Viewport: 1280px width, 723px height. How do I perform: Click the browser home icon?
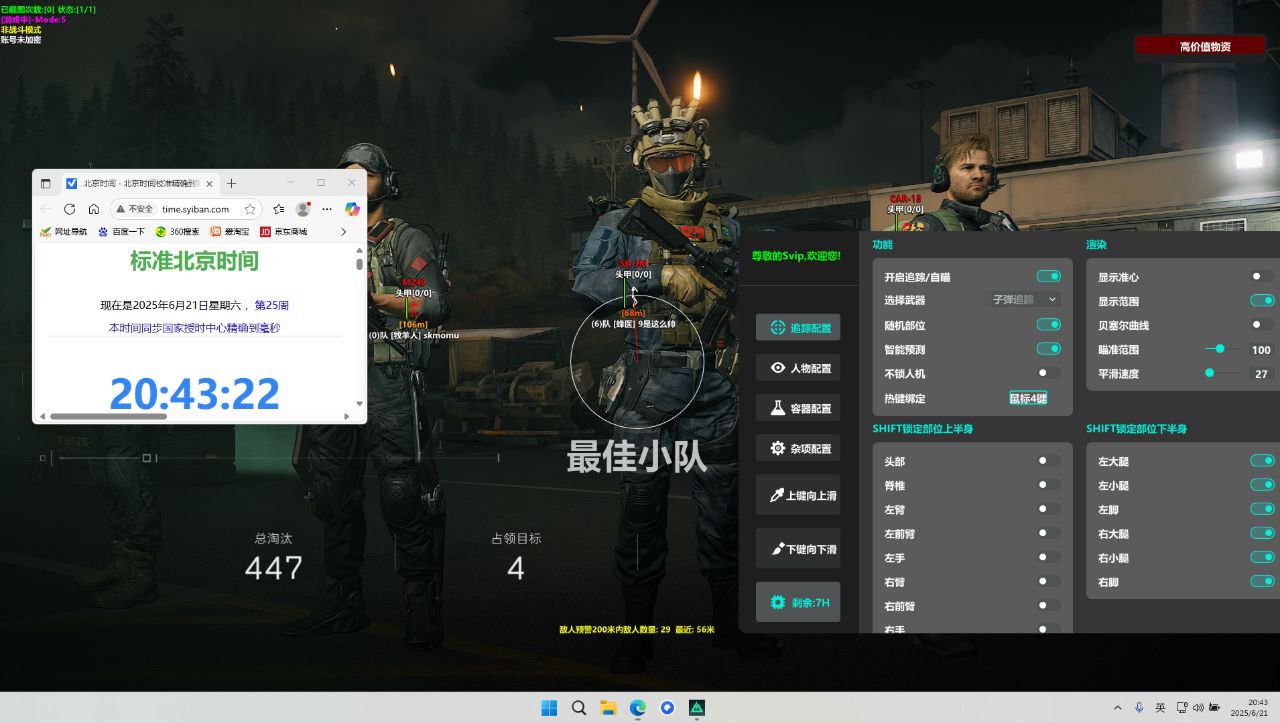pyautogui.click(x=93, y=209)
